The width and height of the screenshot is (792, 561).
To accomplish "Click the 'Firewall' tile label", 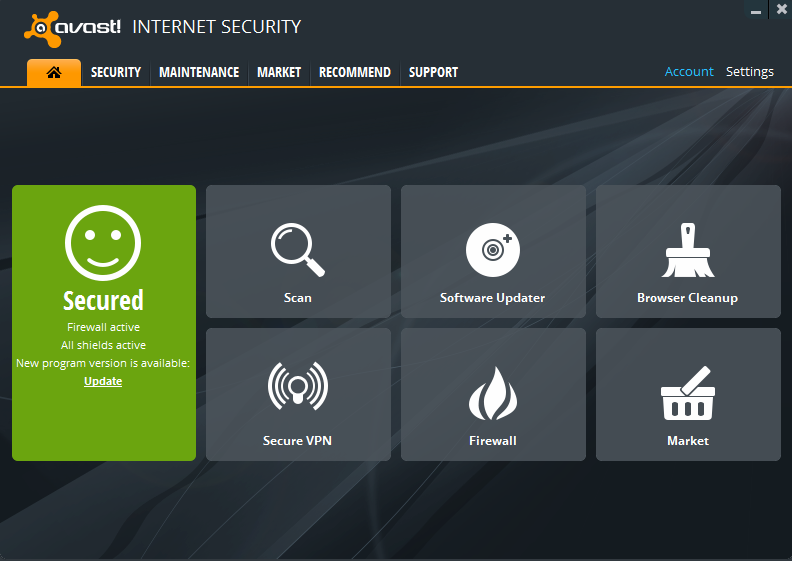I will (493, 440).
